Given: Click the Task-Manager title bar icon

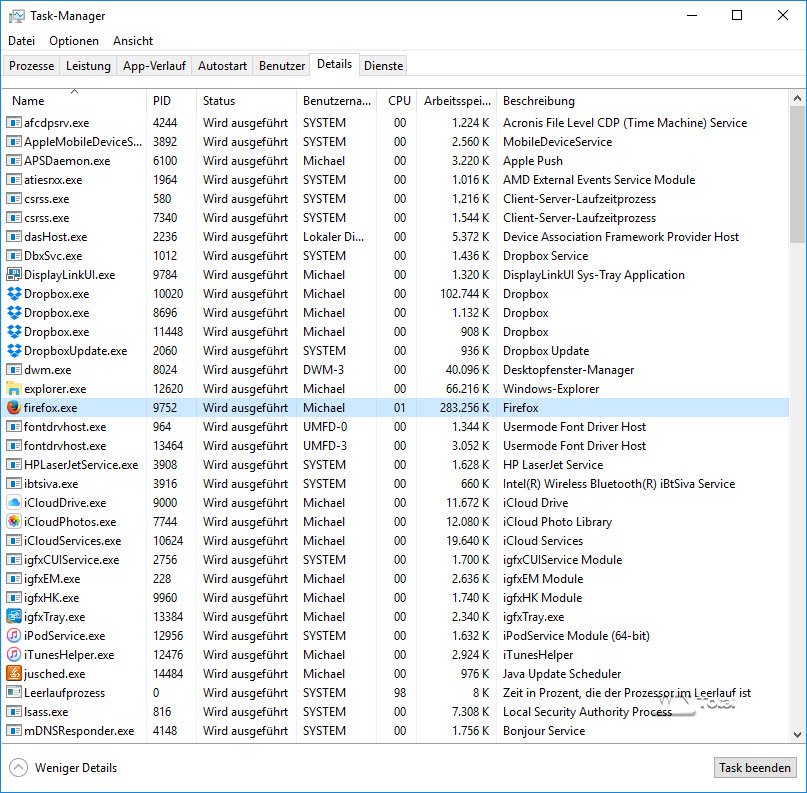Looking at the screenshot, I should coord(16,16).
